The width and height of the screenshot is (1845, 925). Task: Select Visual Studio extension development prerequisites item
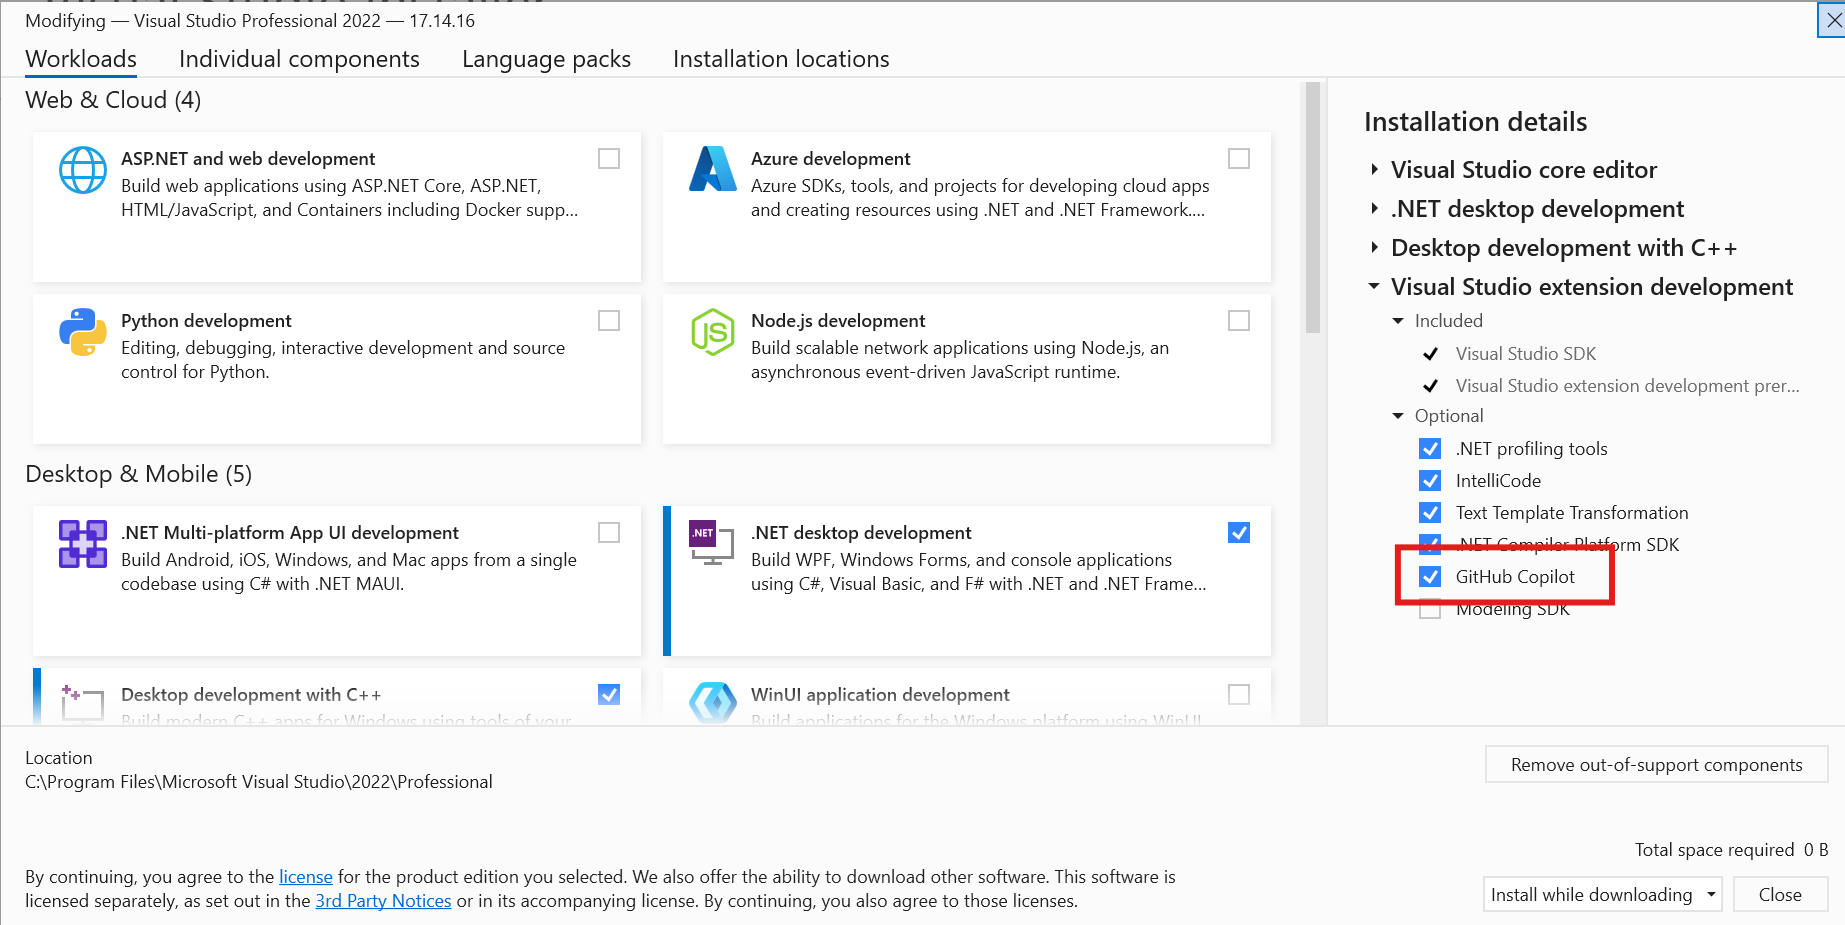1627,386
